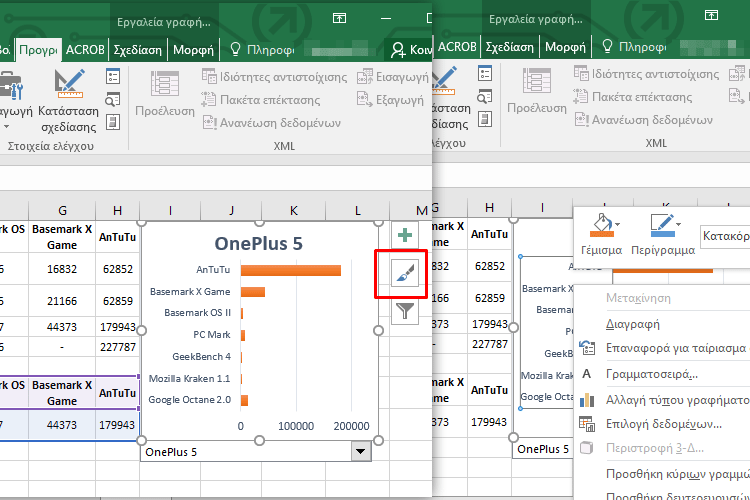The width and height of the screenshot is (750, 500).
Task: Click Προέλευση XML button in left window
Action: point(165,94)
